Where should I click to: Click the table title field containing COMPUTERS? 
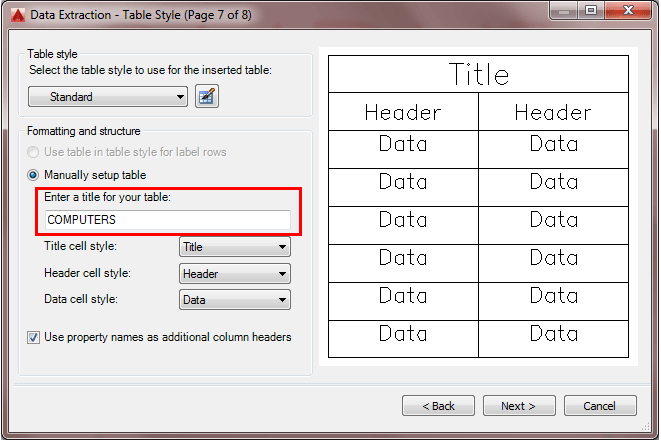pos(168,220)
